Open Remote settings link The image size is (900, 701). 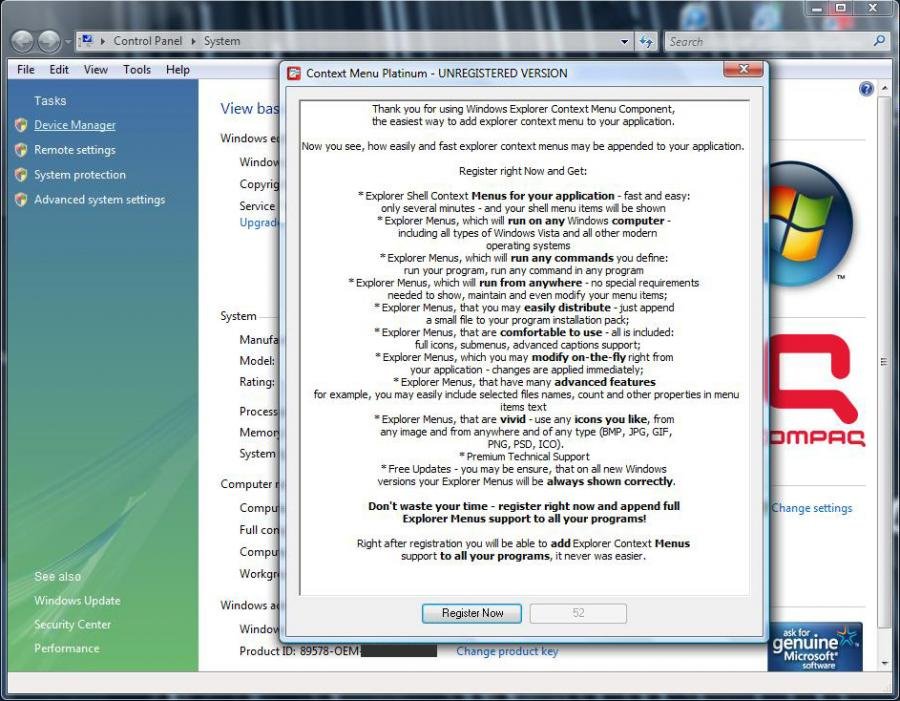(75, 150)
